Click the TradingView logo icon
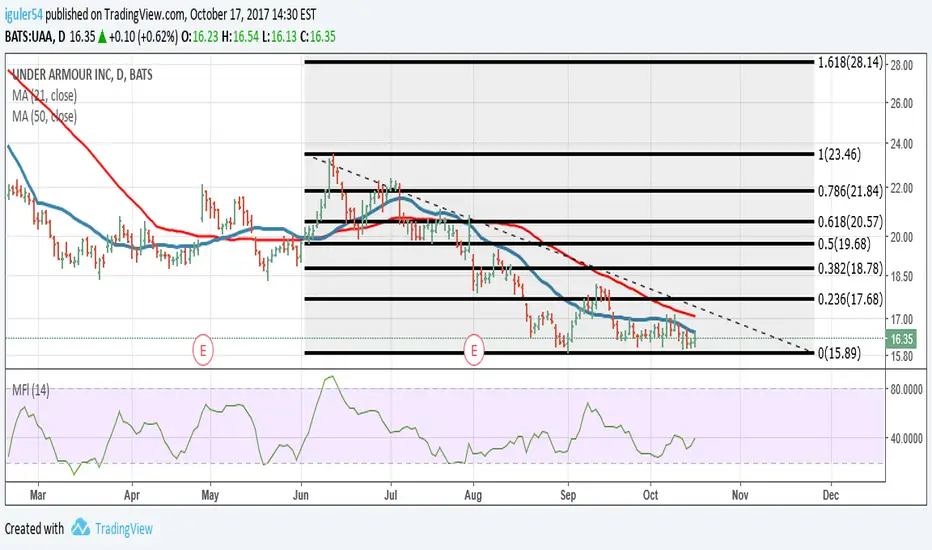The width and height of the screenshot is (932, 550). 80,527
